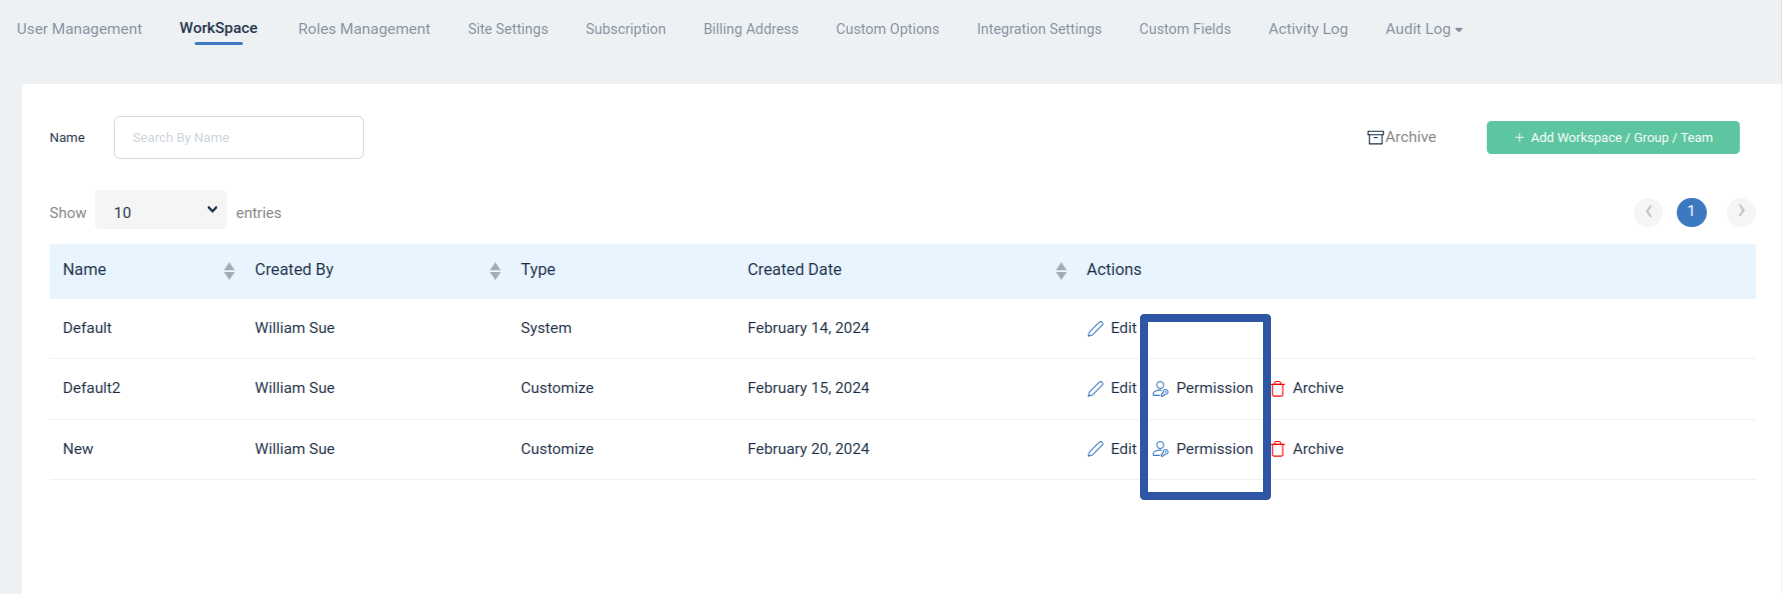Click William Sue in New row
The width and height of the screenshot is (1782, 594).
(295, 449)
